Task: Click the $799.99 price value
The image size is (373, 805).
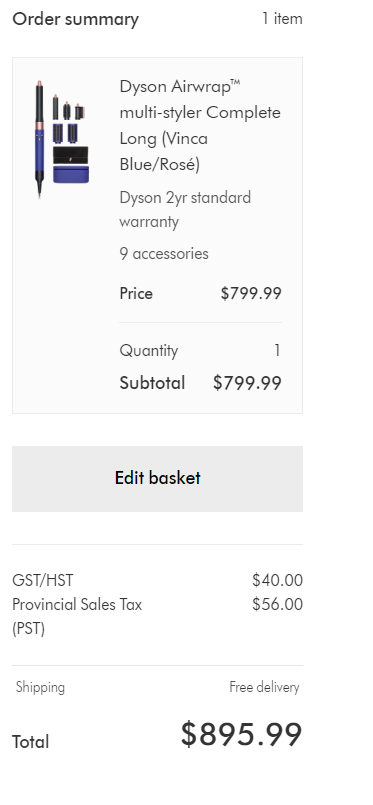Action: tap(251, 294)
